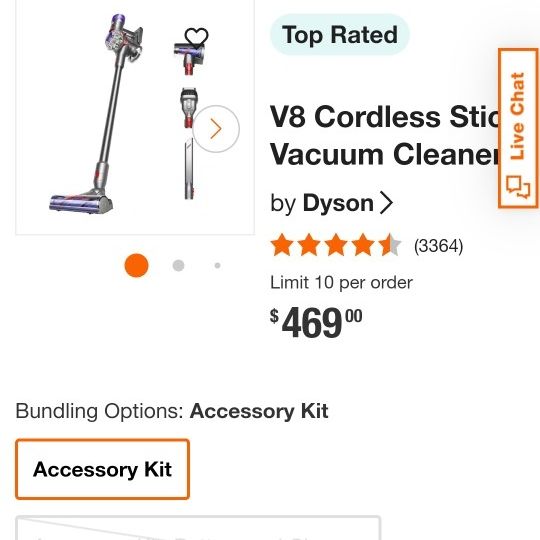Expand brand chevron next to Dyson

[386, 203]
